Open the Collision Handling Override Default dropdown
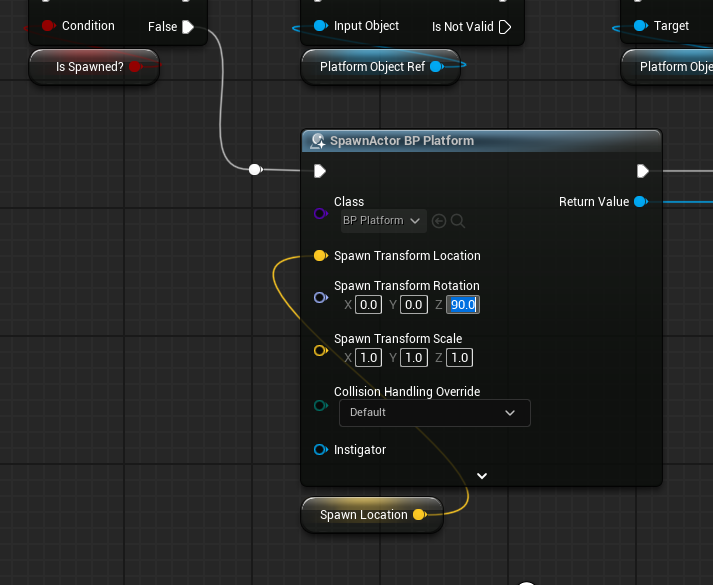Screen dimensions: 713x585 coord(435,413)
